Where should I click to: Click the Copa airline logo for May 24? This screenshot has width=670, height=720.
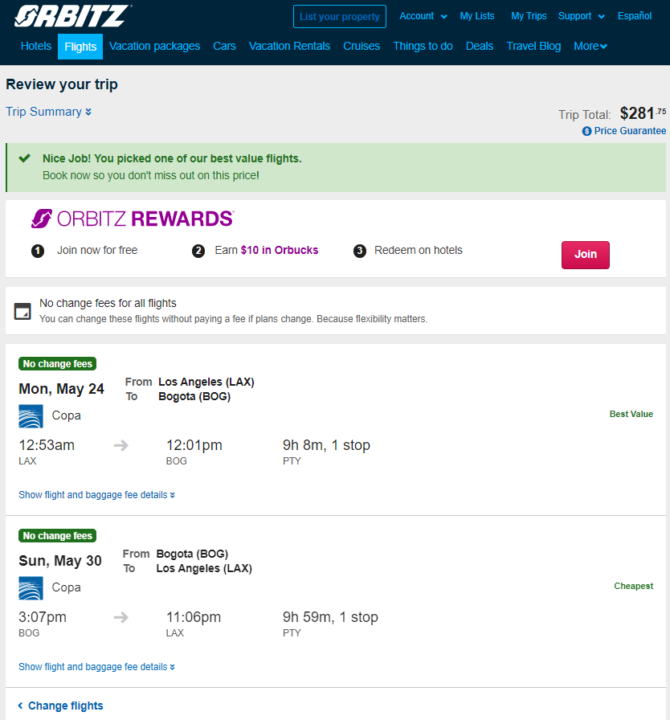[31, 416]
